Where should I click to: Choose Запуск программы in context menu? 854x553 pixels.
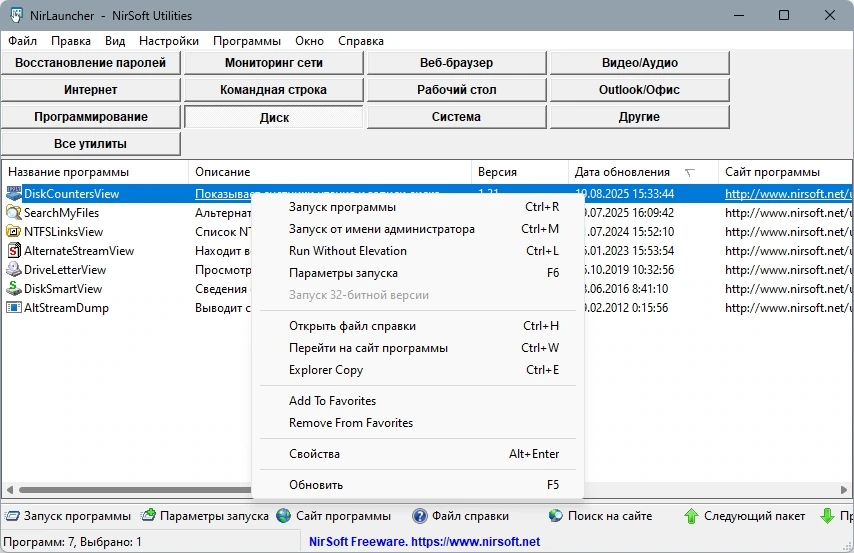pos(418,207)
